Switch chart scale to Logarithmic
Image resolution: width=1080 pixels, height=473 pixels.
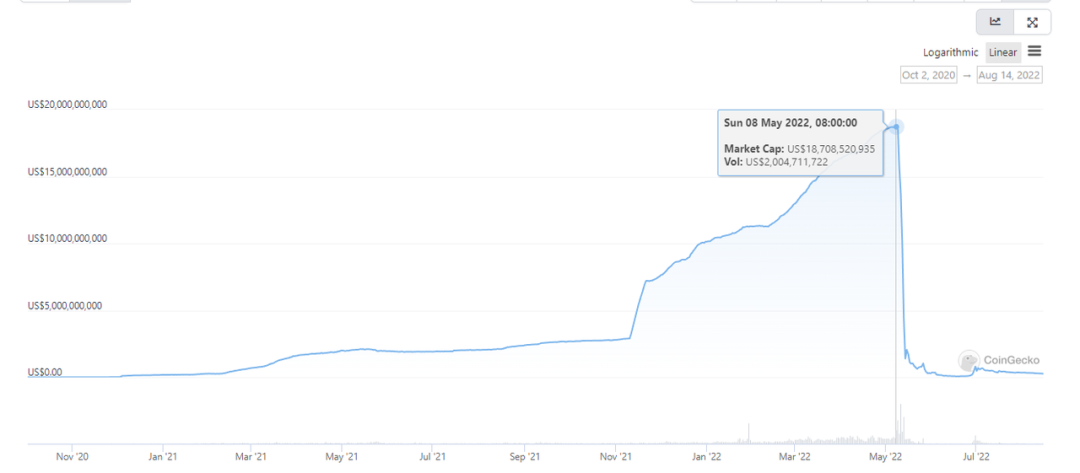tap(951, 53)
